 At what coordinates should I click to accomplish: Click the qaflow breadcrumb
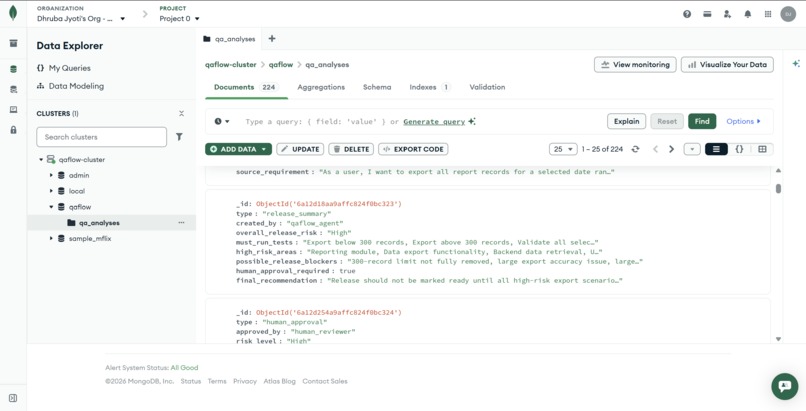(x=281, y=65)
